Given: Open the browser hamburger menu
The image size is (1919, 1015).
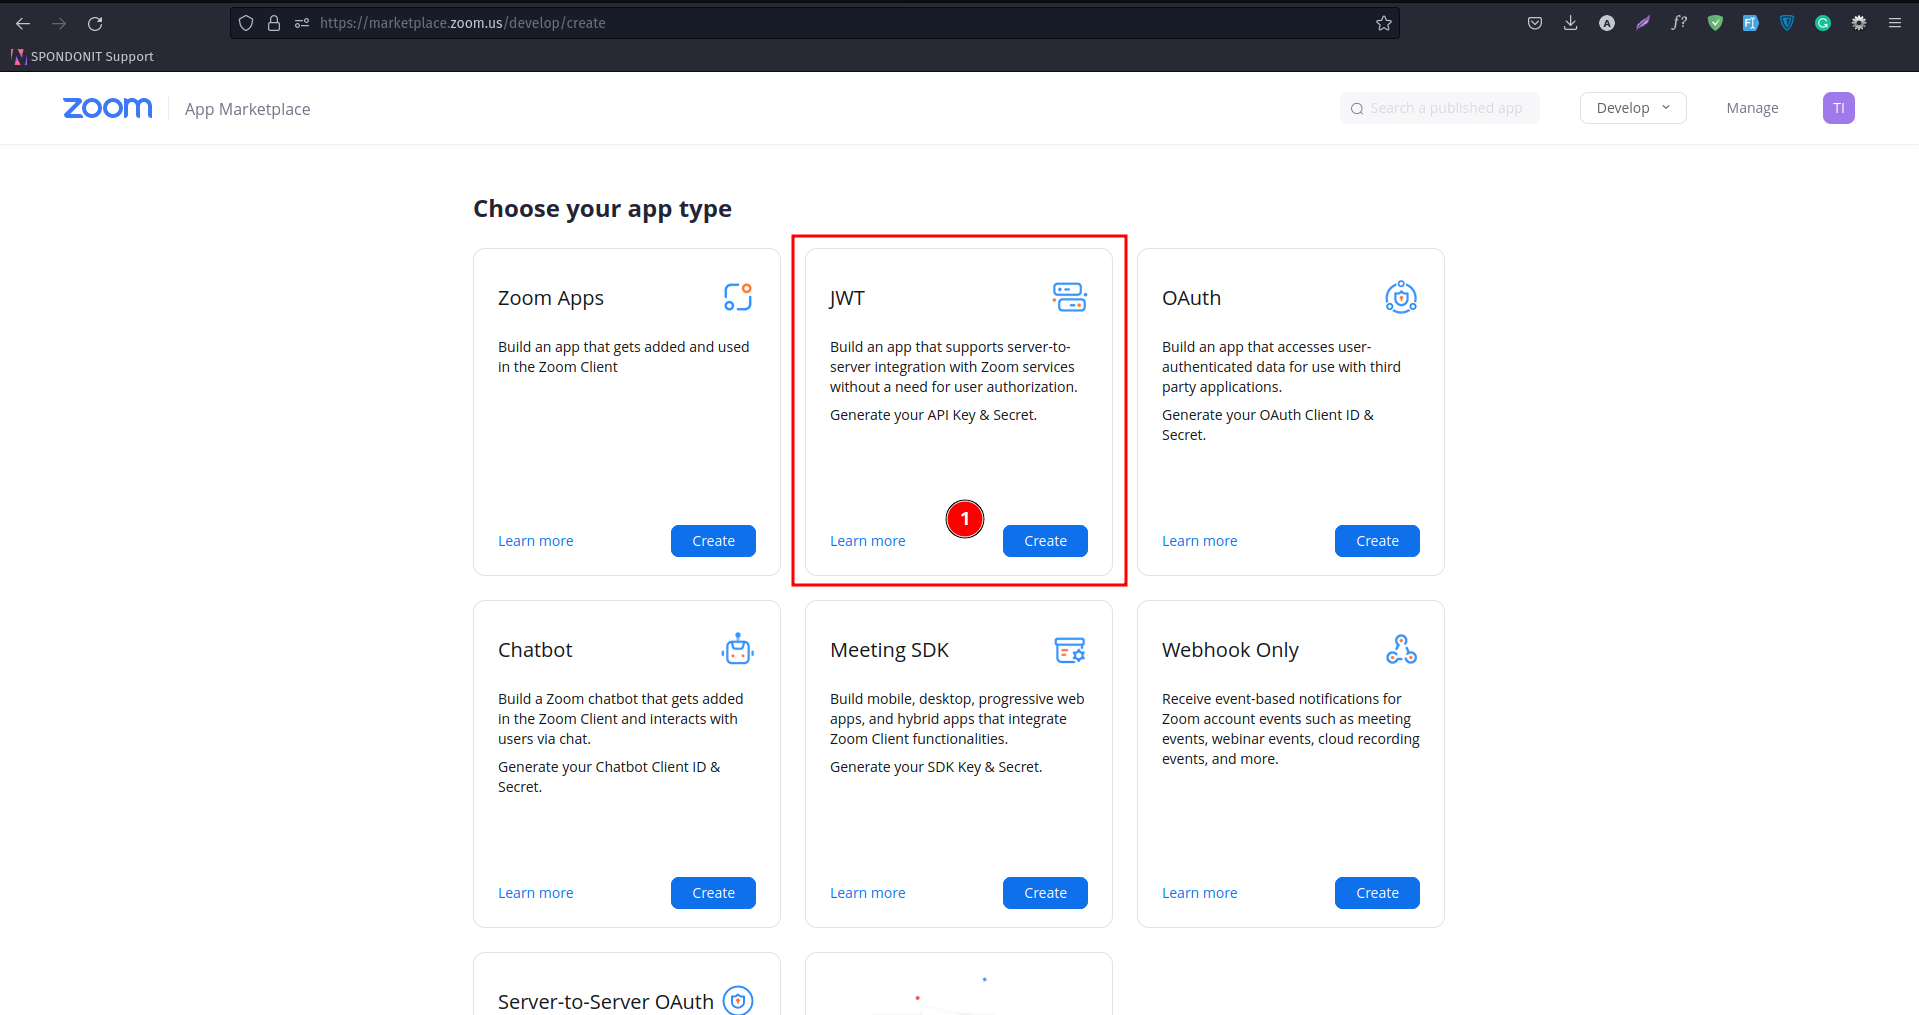Looking at the screenshot, I should click(x=1895, y=23).
